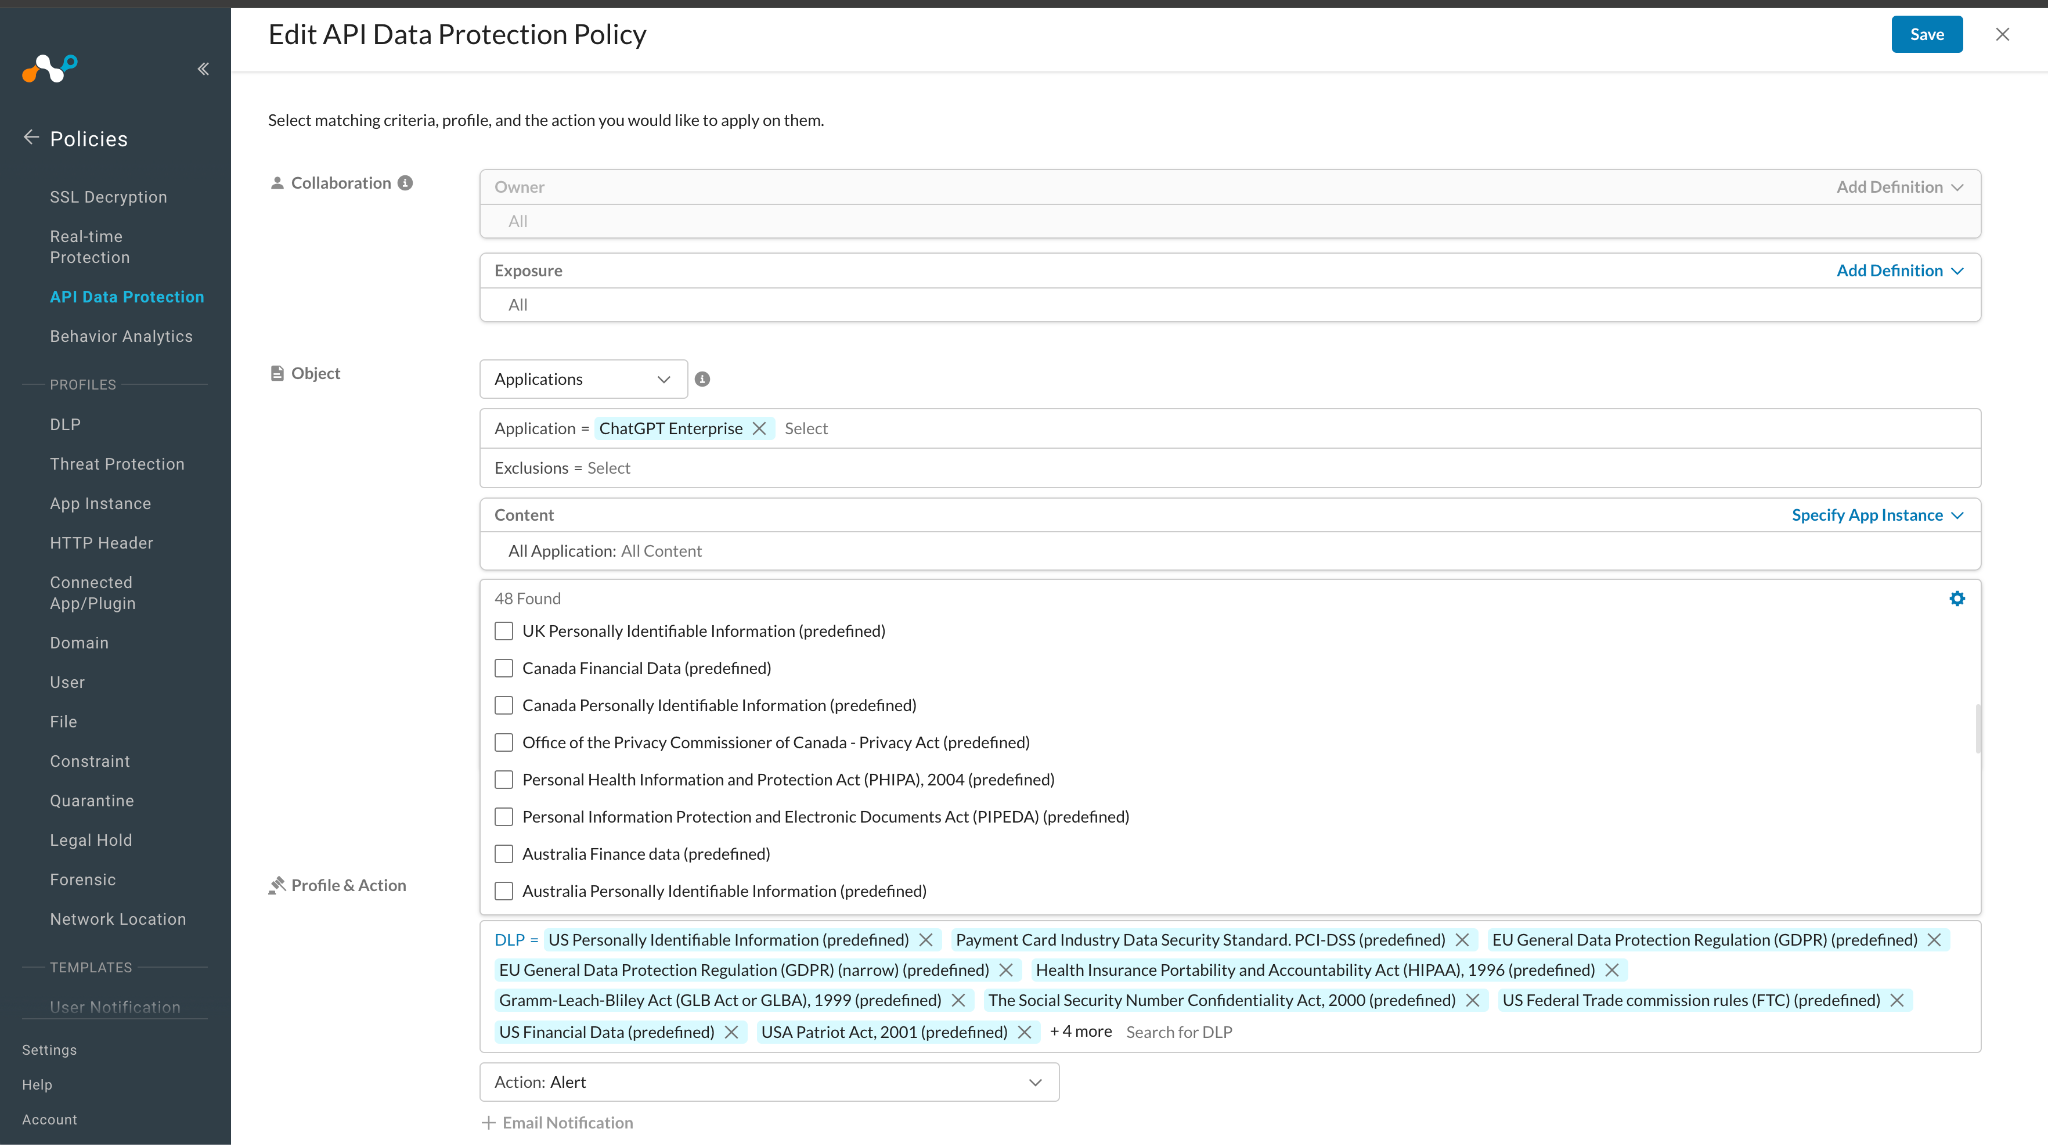Open gear settings for the 48 Found list
The height and width of the screenshot is (1145, 2048).
(x=1957, y=598)
